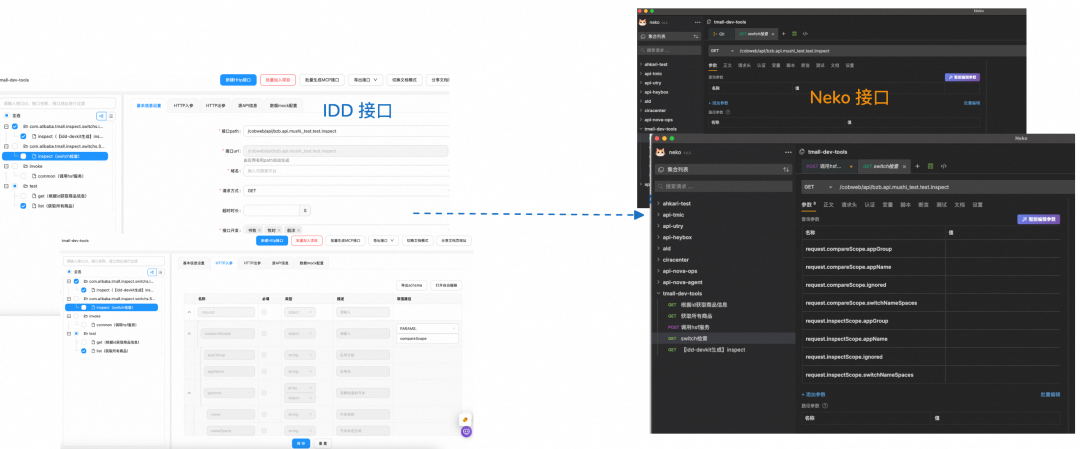Switch to 正文 tab in front Neko window
Screen dimensions: 1080x449
tap(828, 205)
